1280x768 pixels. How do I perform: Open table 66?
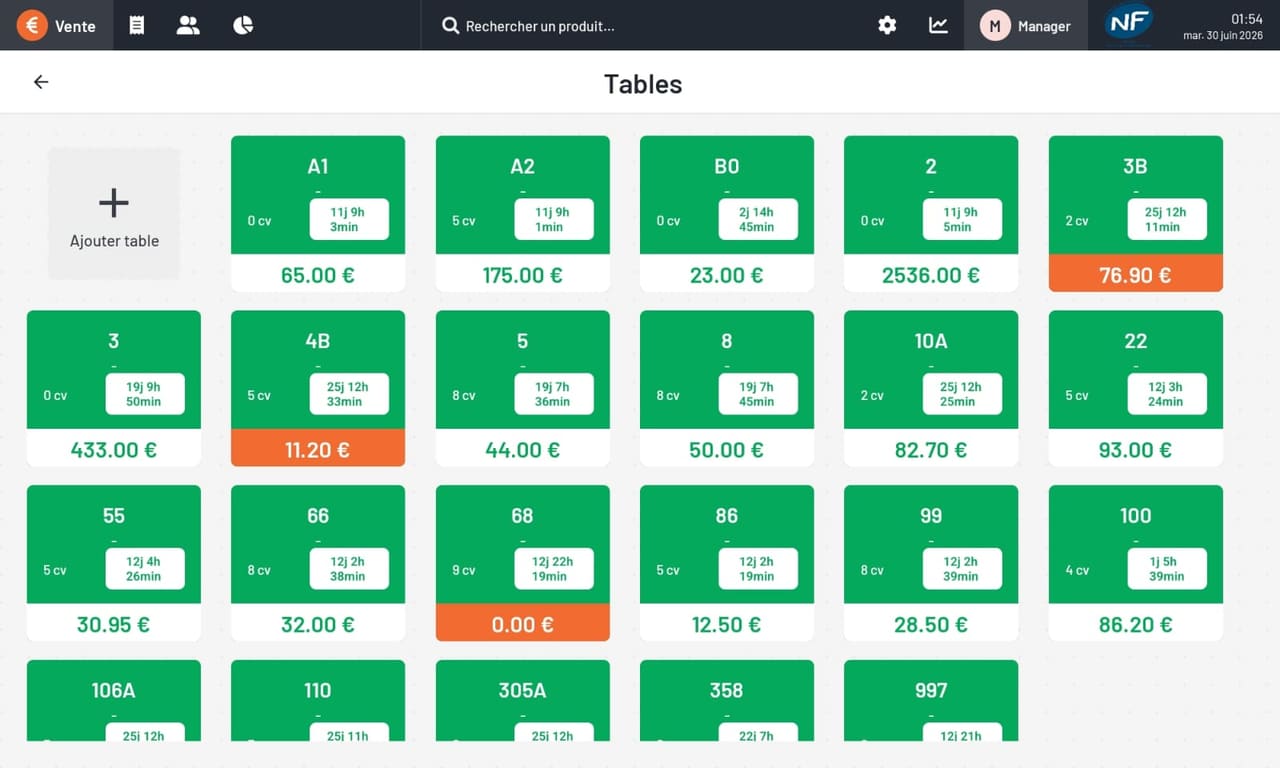click(x=318, y=563)
